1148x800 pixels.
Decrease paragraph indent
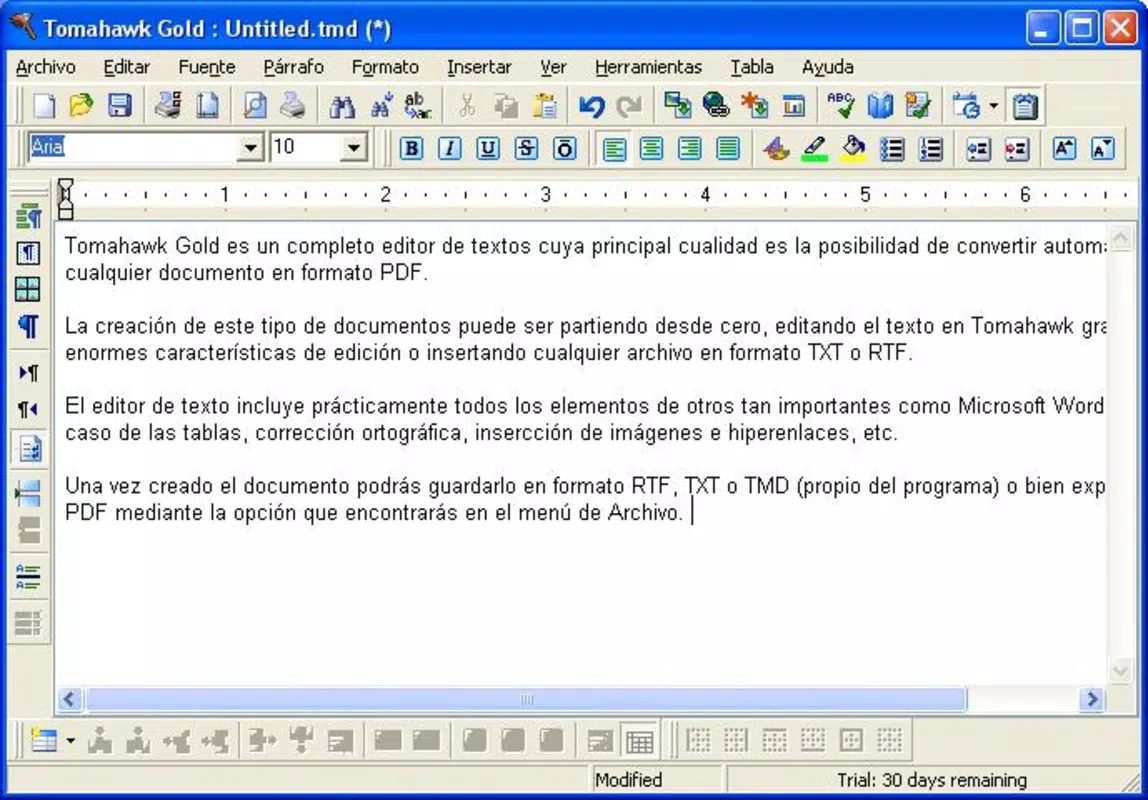(x=978, y=149)
